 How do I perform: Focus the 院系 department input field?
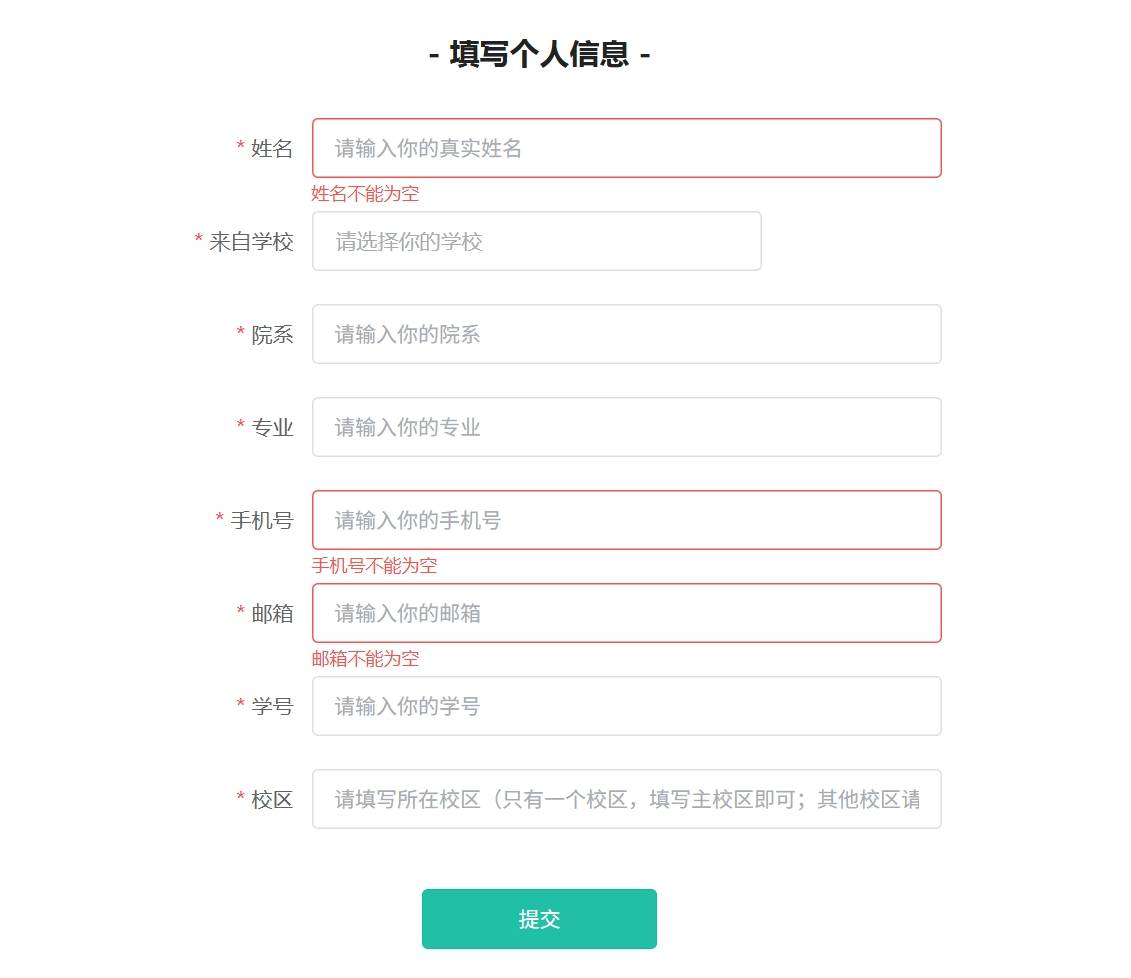(626, 334)
